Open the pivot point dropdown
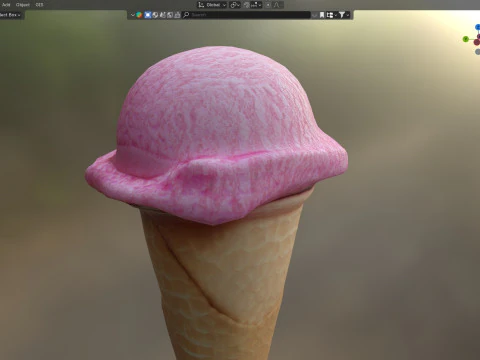 tap(235, 5)
